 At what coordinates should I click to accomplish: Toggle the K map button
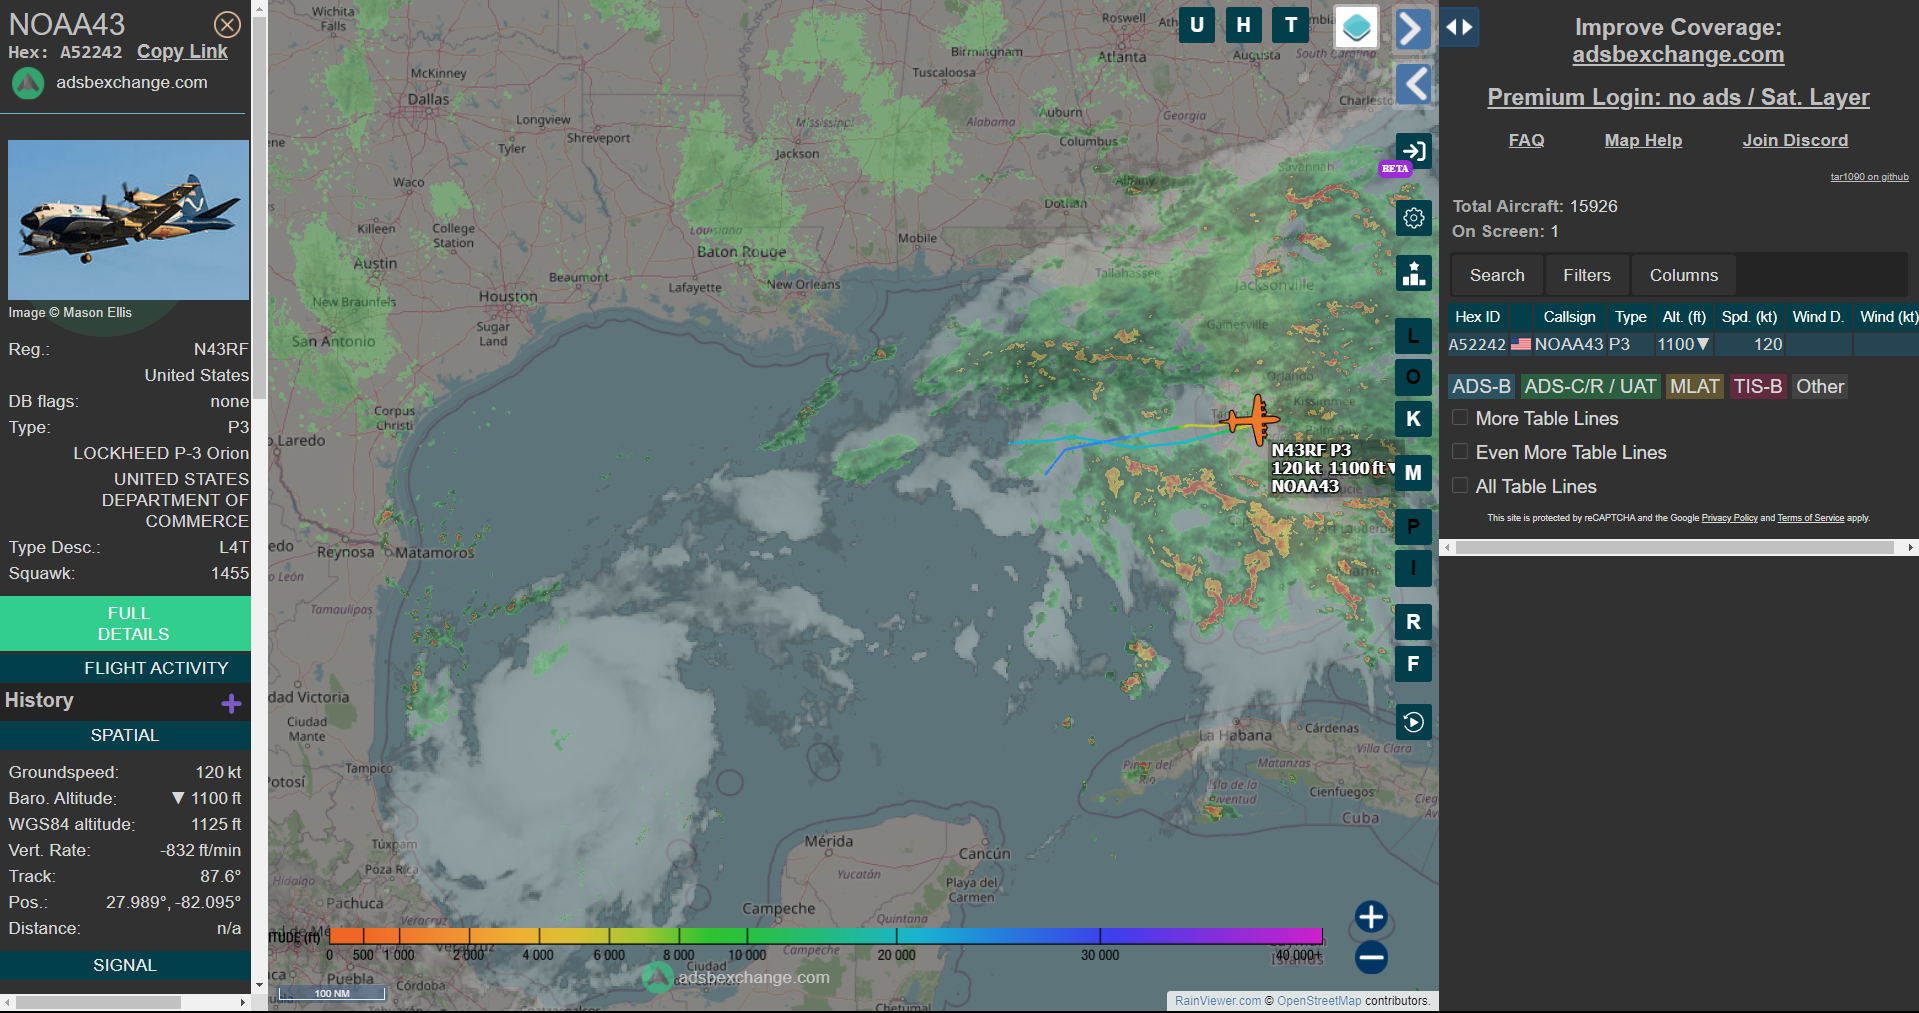(1413, 419)
